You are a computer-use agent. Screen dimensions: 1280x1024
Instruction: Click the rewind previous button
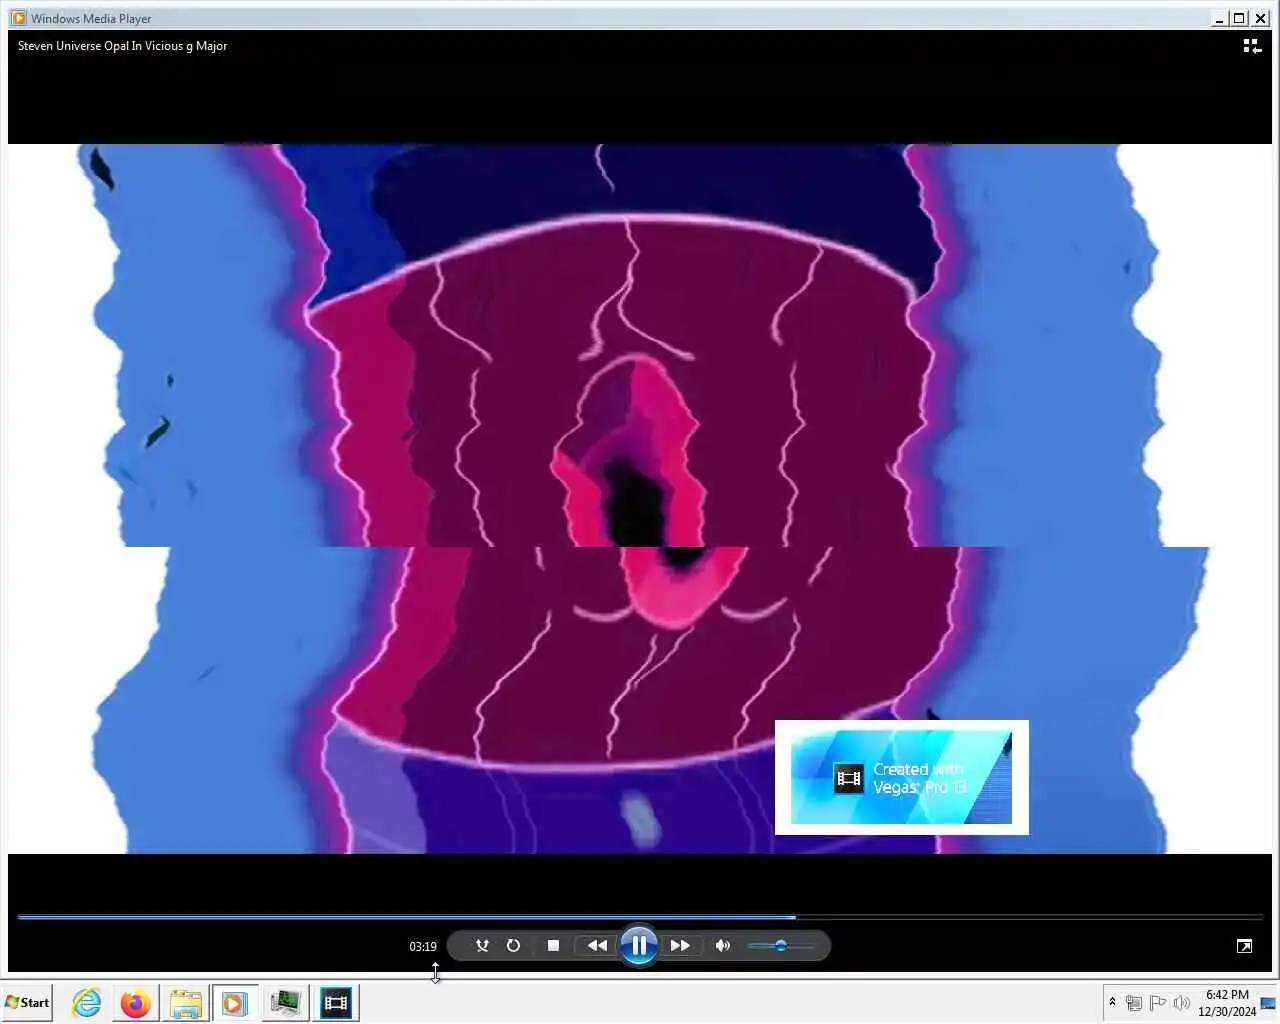597,945
